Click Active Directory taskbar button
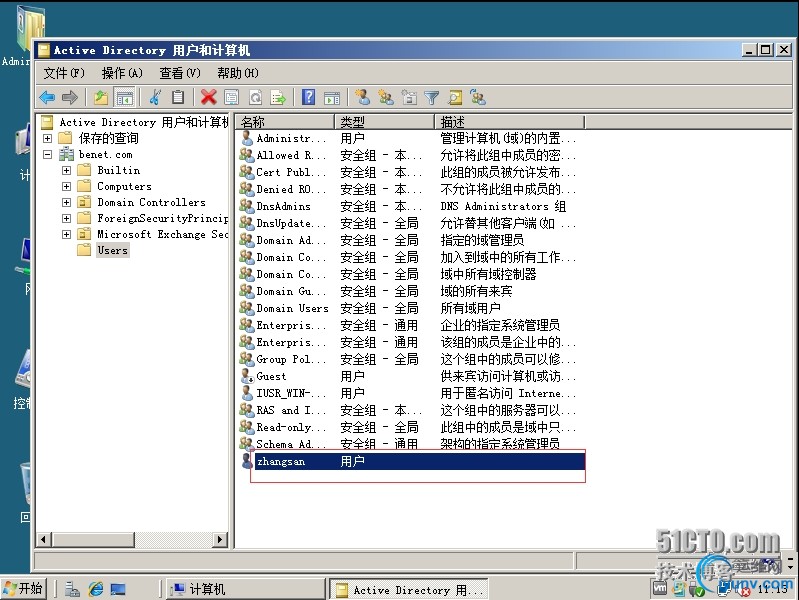Viewport: 799px width, 600px height. tap(409, 589)
